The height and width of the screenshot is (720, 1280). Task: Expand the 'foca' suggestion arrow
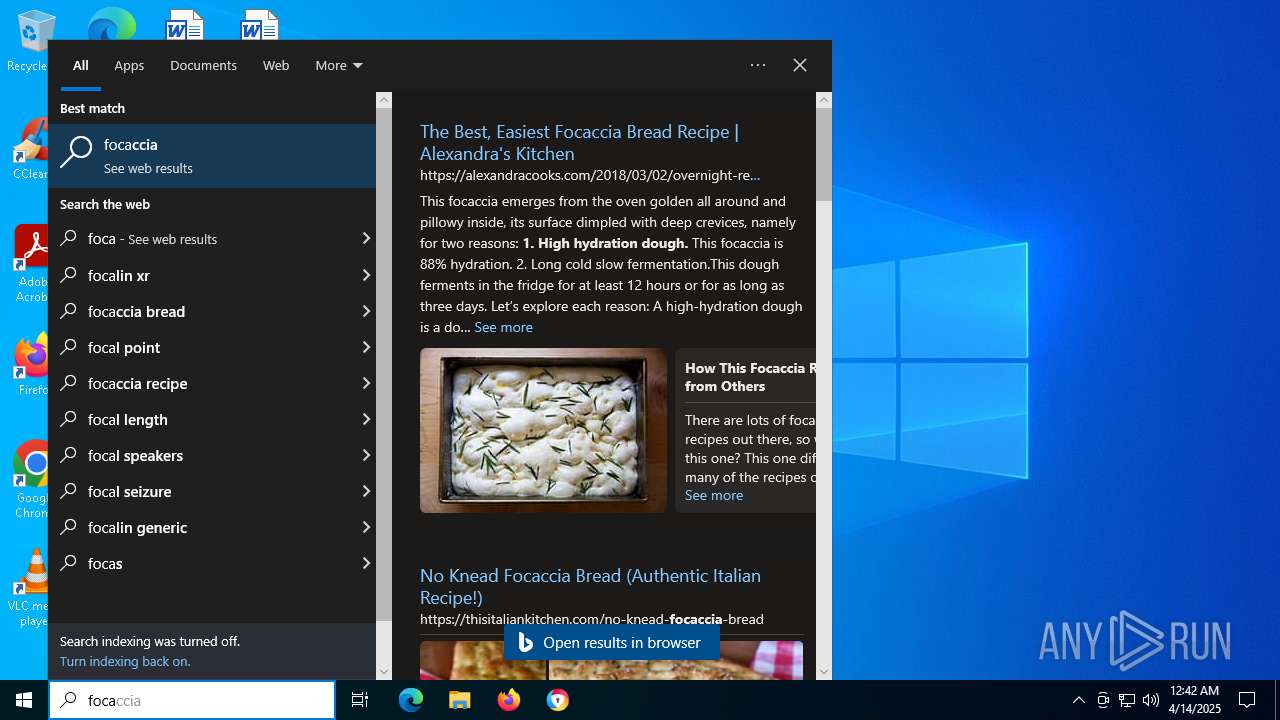click(x=366, y=239)
